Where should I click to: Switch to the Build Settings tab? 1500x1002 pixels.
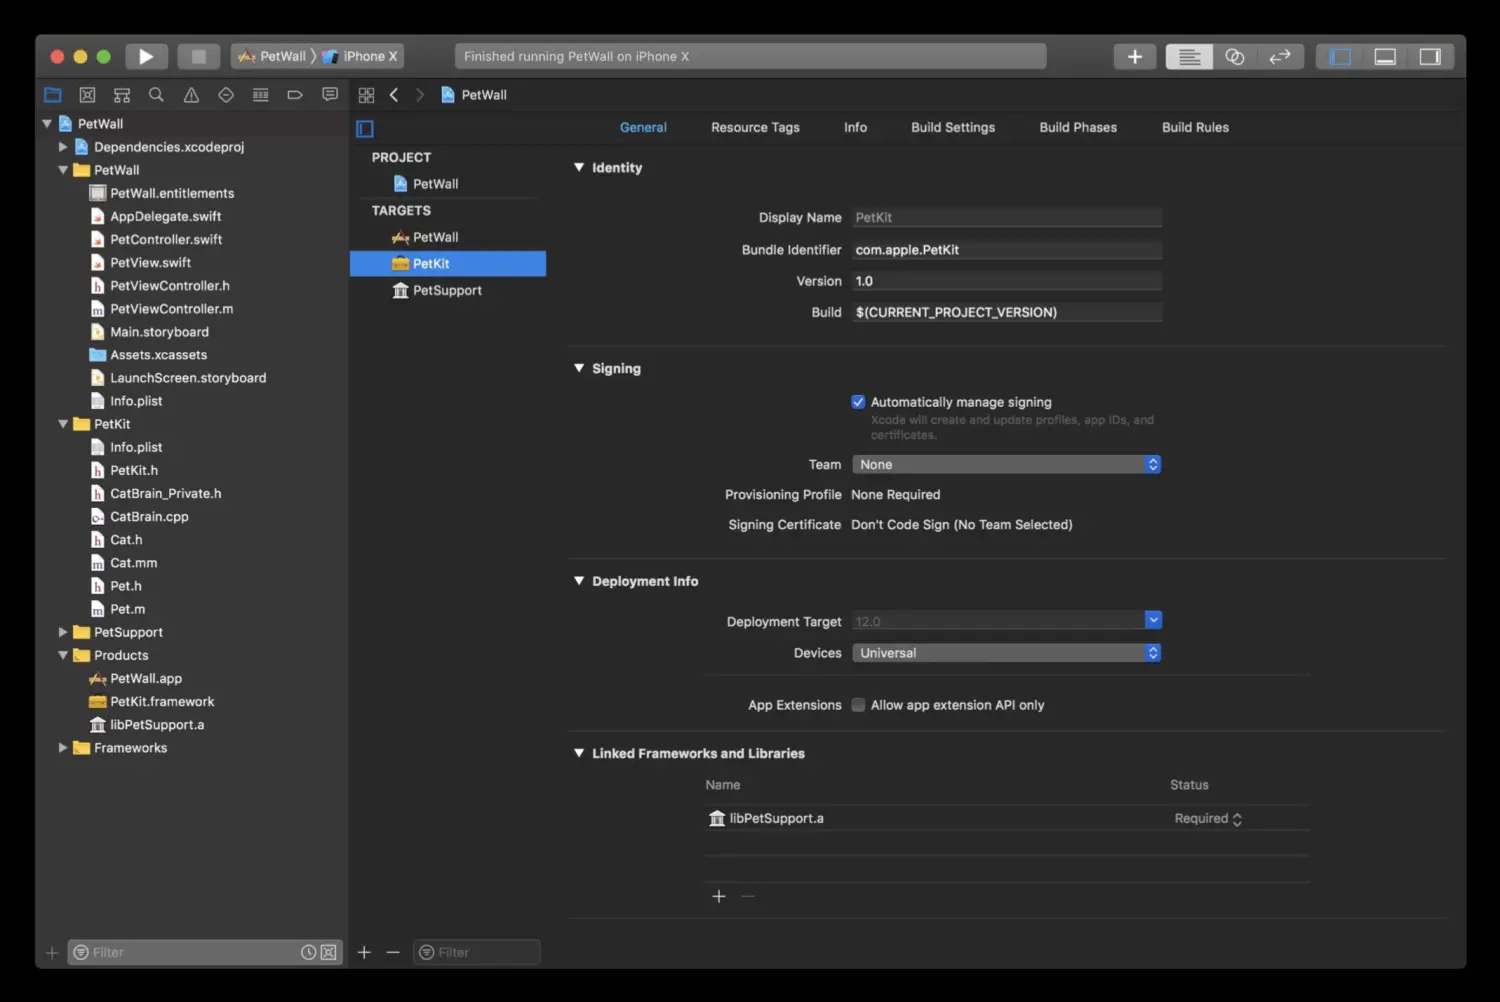click(953, 127)
